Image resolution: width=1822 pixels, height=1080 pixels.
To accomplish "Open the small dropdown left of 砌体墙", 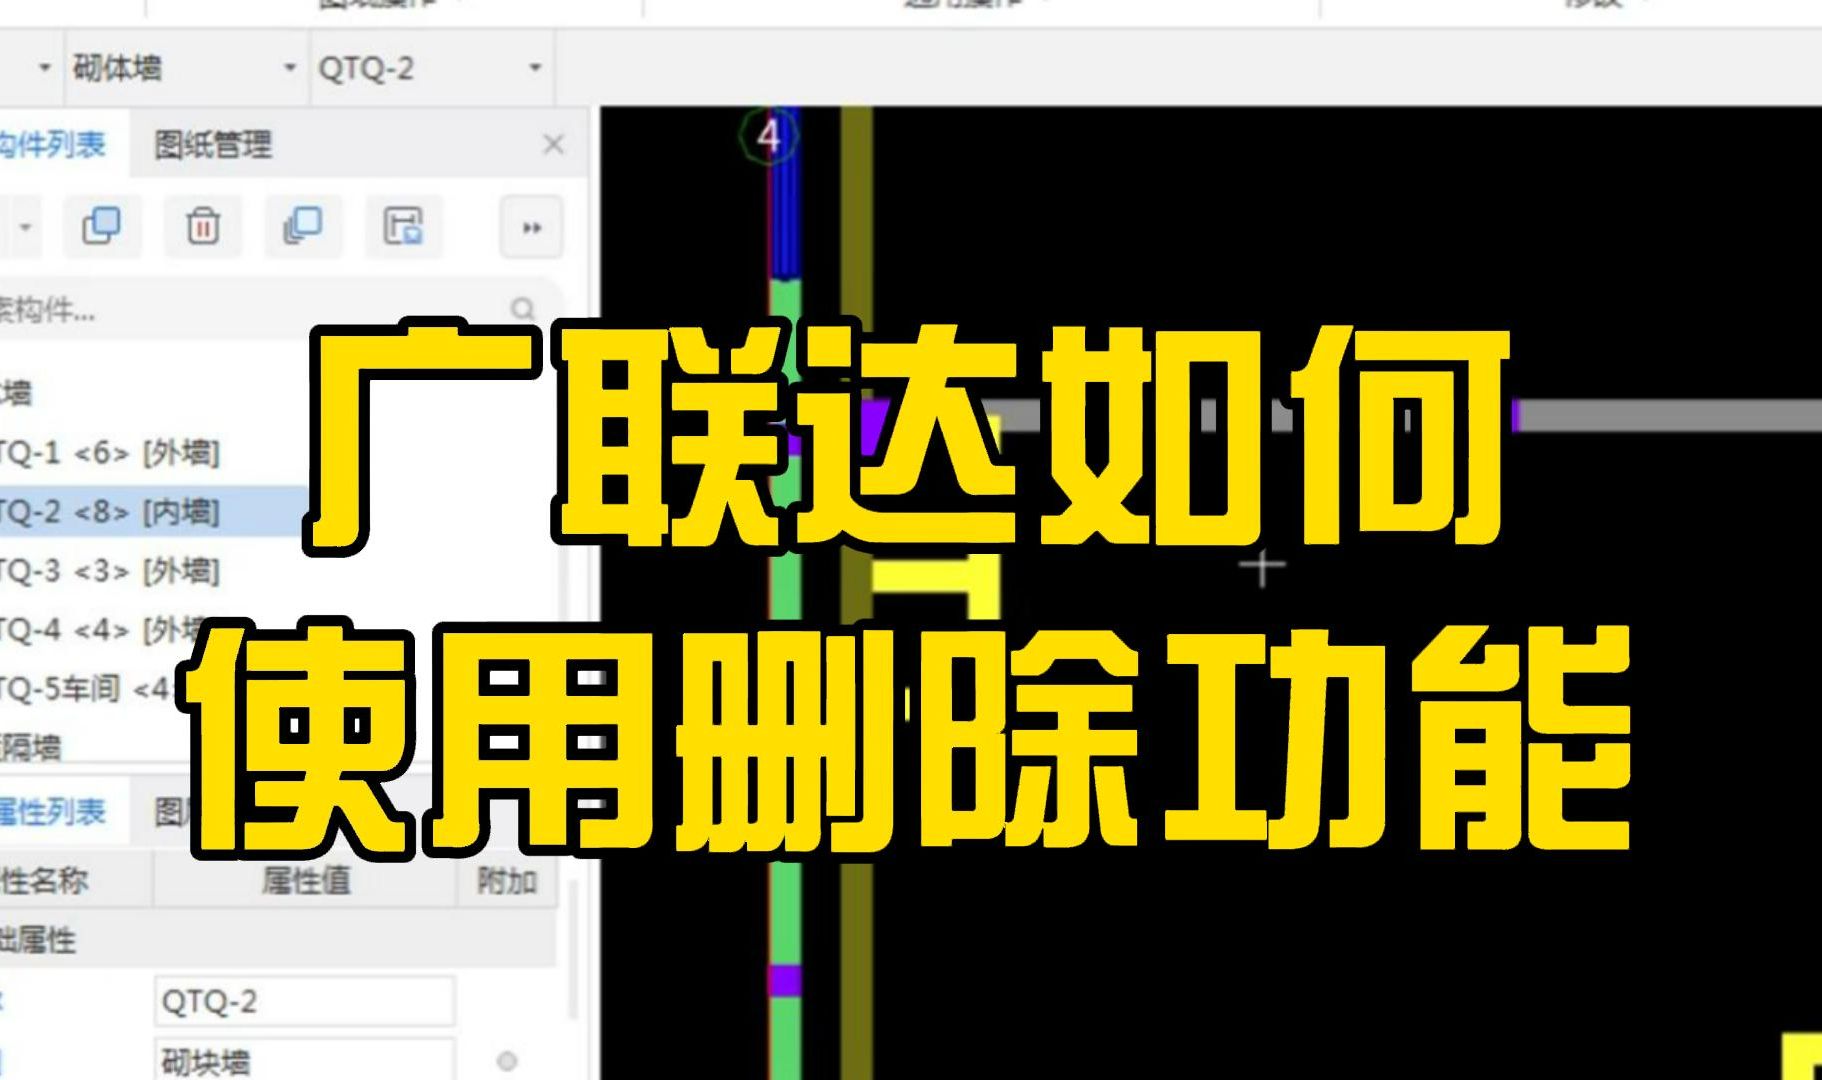I will click(x=42, y=69).
